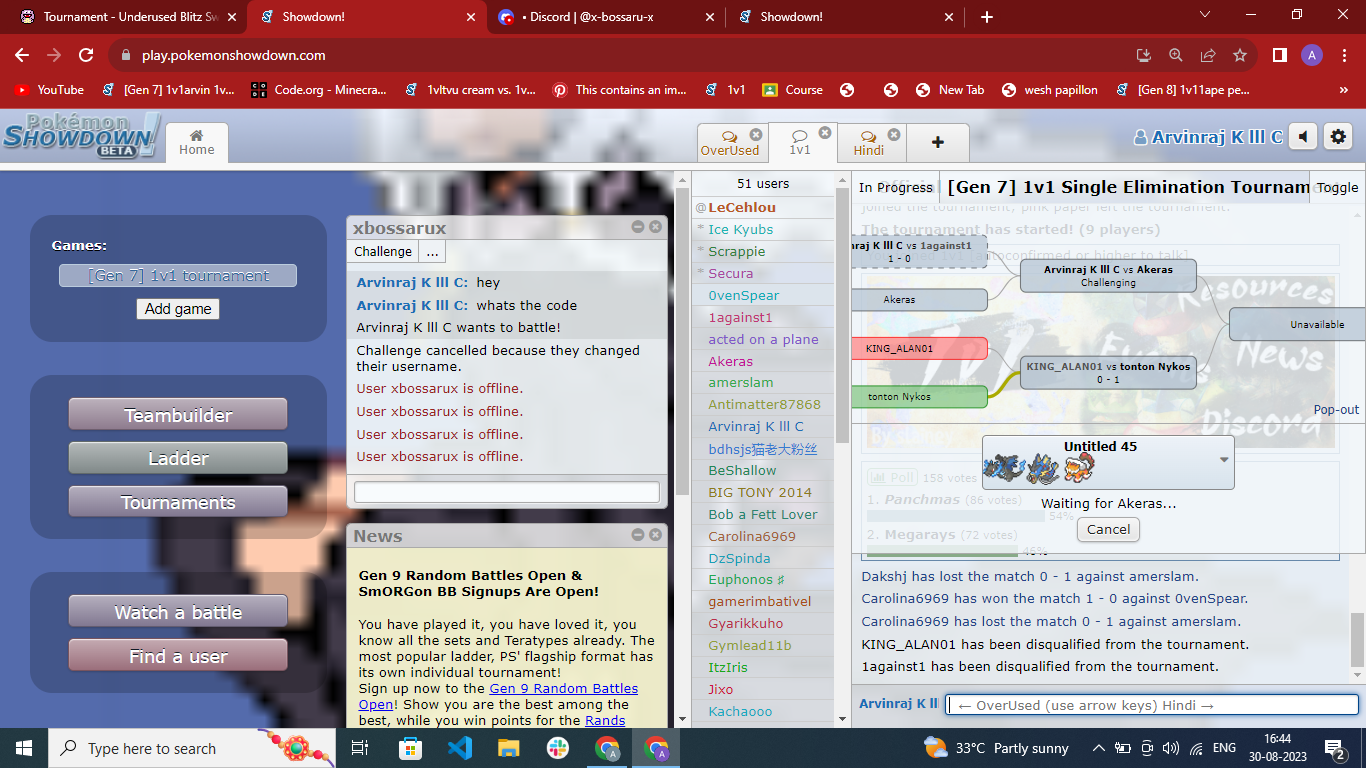Open the sound volume speaker button
1366x768 pixels.
[1302, 137]
